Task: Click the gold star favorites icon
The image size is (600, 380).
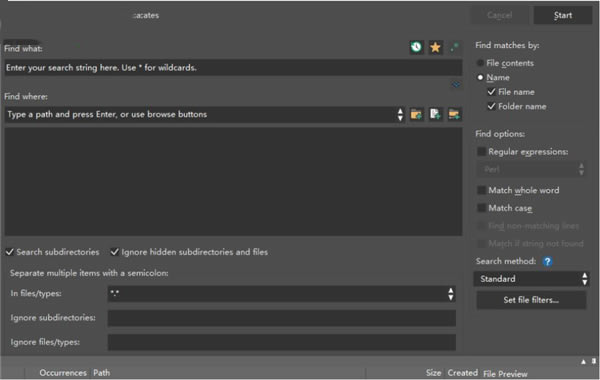Action: [x=435, y=47]
